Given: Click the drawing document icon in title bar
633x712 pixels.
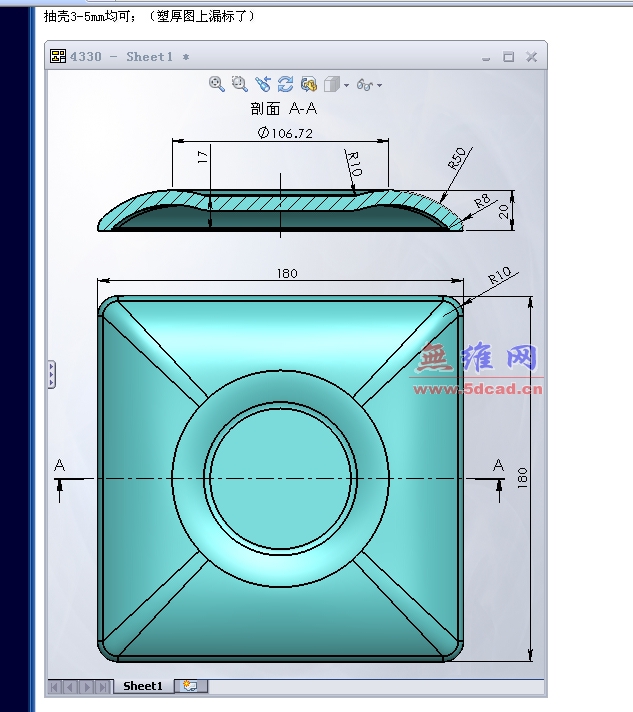Looking at the screenshot, I should (x=58, y=56).
